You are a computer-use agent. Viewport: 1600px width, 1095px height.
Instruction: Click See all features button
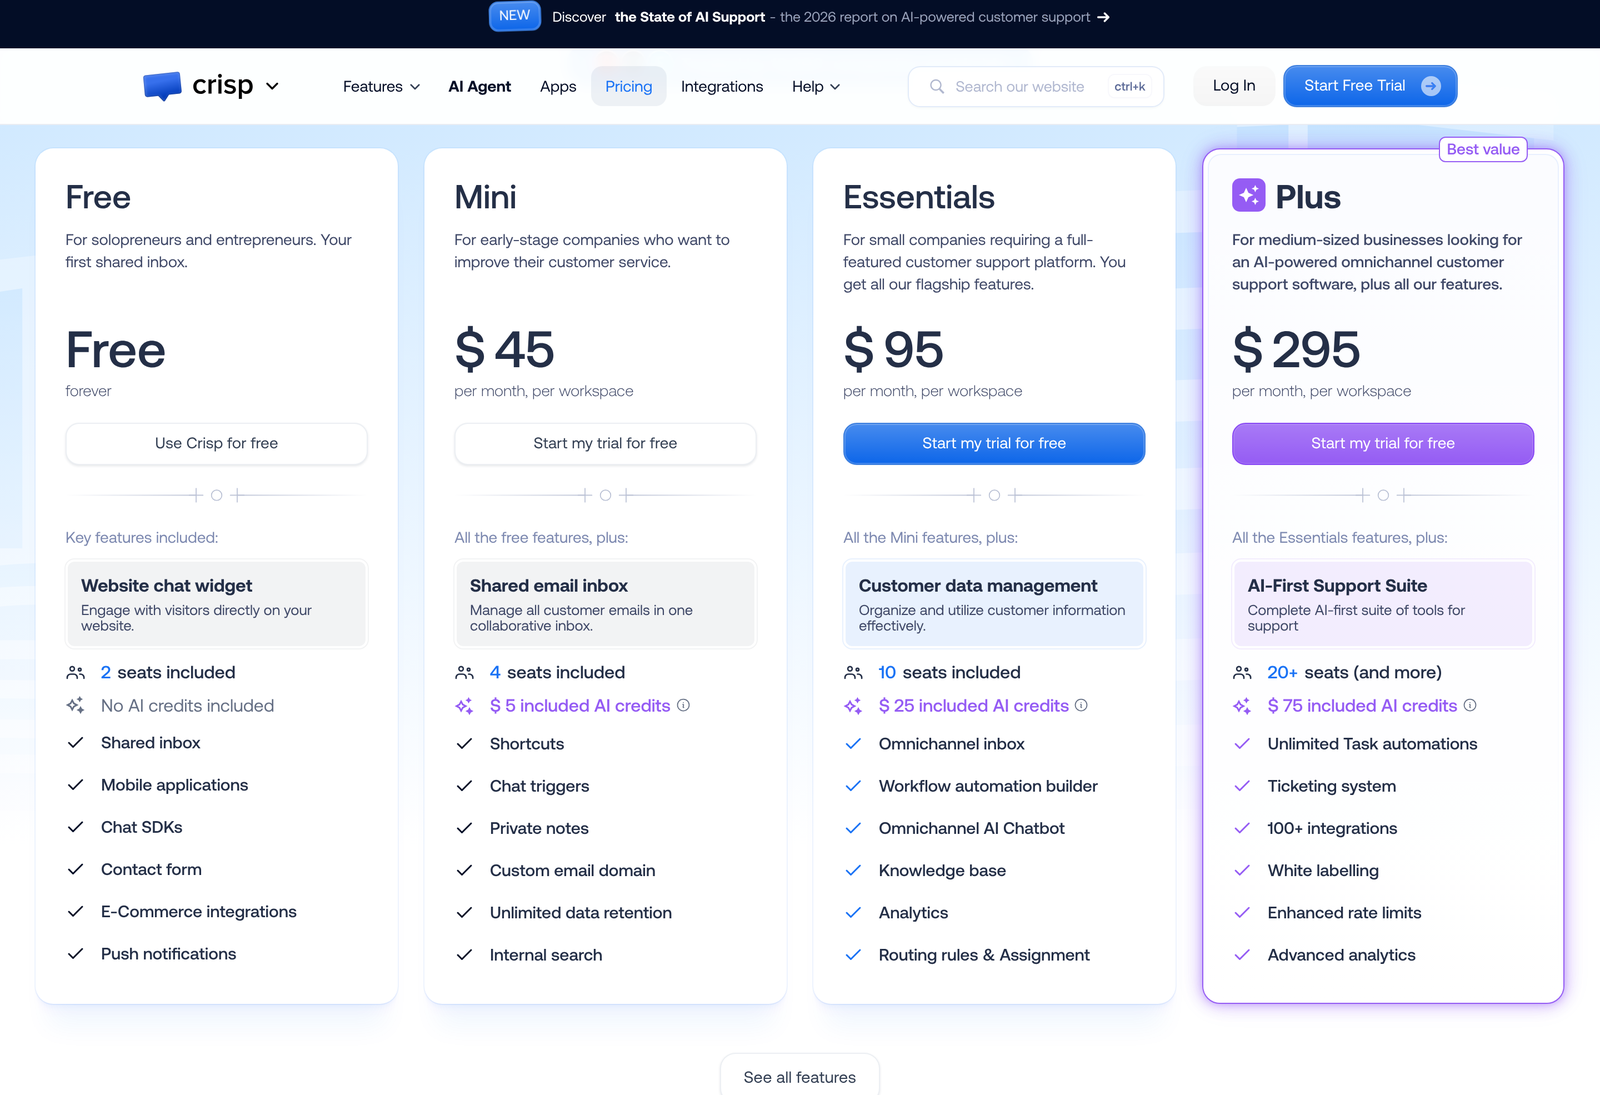point(800,1076)
